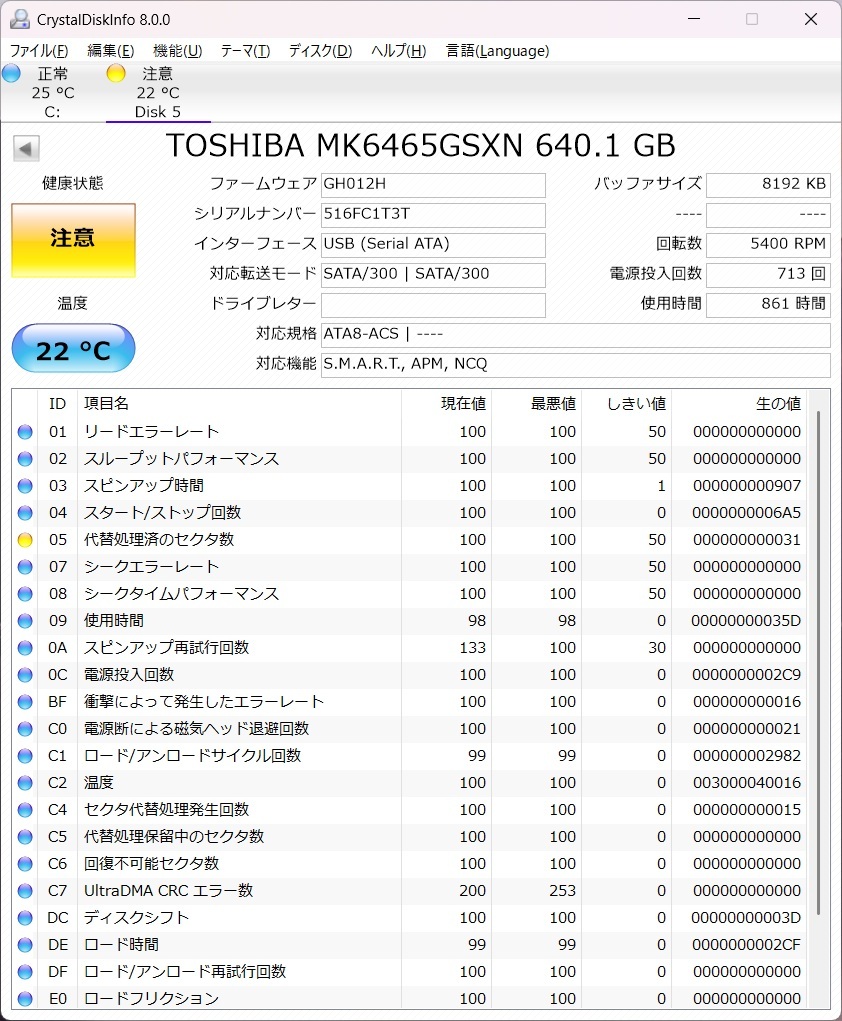Click status dot for ID 04 row
The width and height of the screenshot is (842, 1021).
pyautogui.click(x=25, y=513)
